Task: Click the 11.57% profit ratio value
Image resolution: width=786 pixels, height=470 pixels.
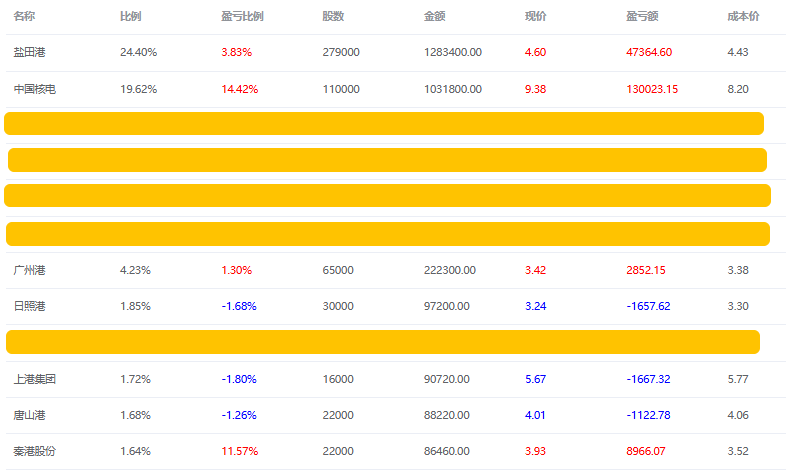Action: [x=240, y=451]
